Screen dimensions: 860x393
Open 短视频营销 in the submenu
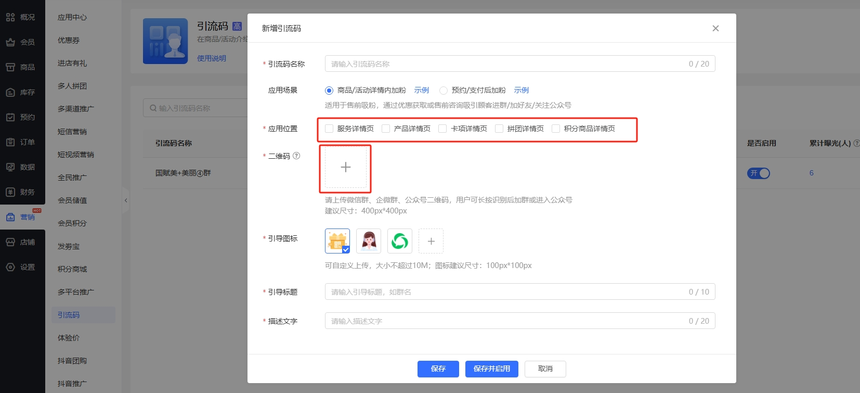tap(76, 155)
